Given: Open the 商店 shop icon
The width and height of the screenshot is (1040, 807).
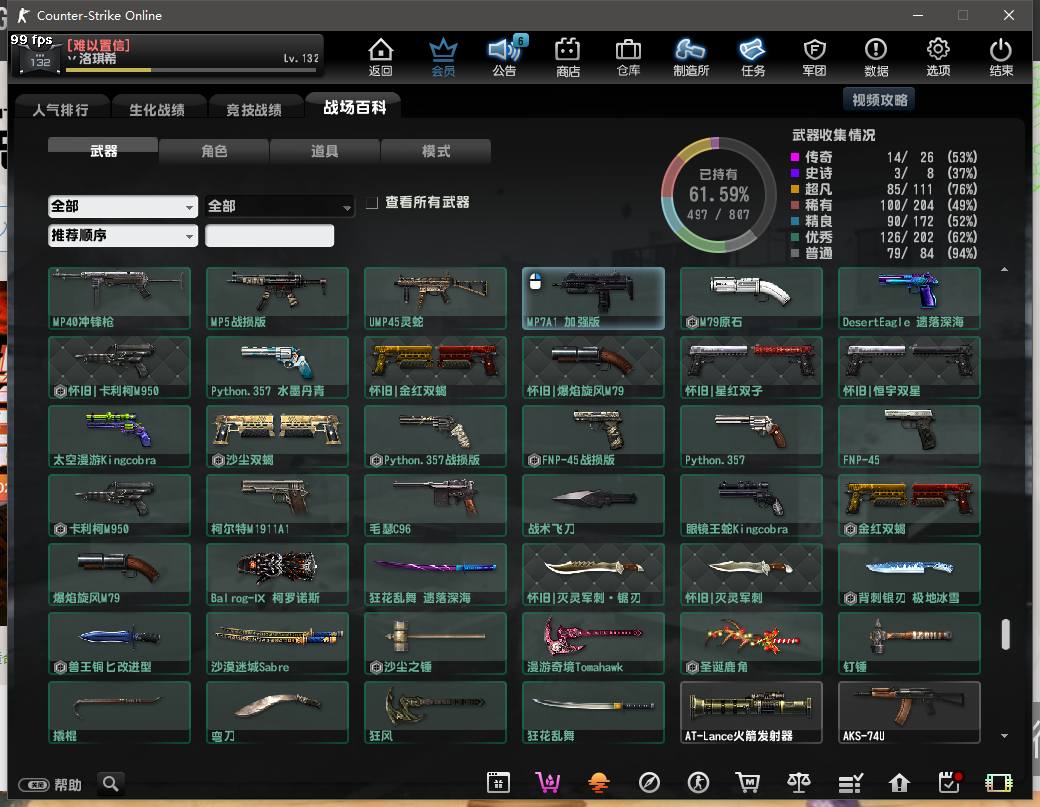Looking at the screenshot, I should click(568, 57).
